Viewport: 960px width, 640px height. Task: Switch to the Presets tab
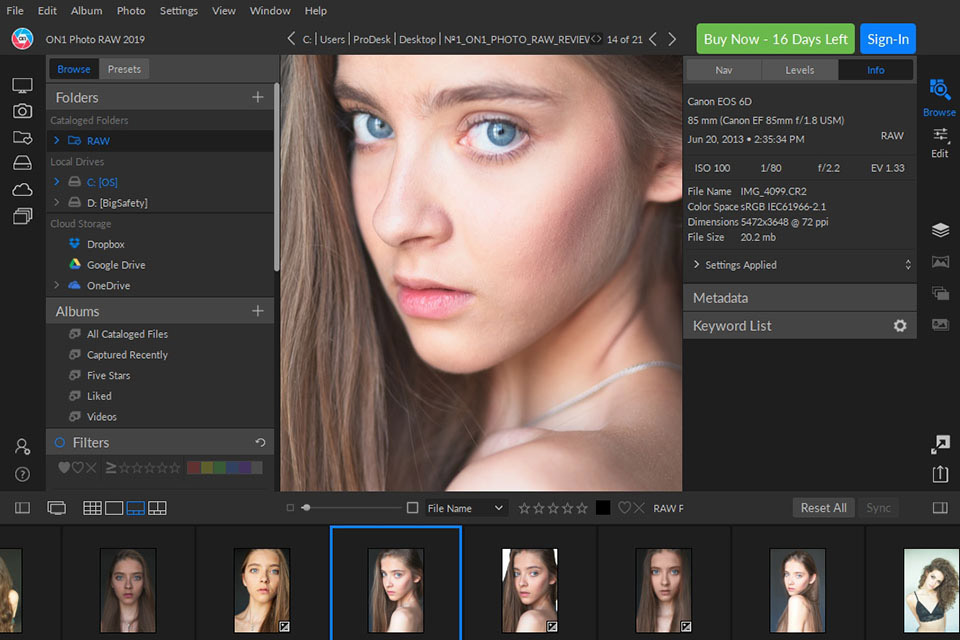click(x=124, y=69)
